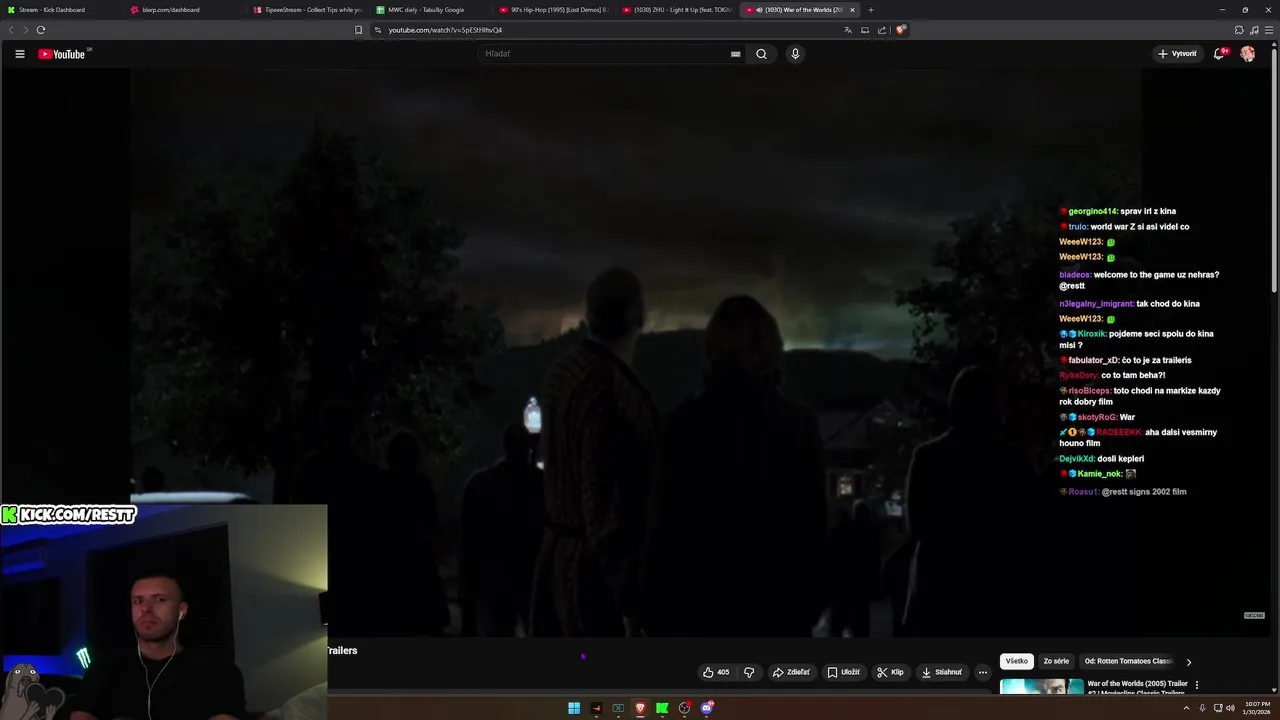
Task: Click the youtube.com address bar URL
Action: 445,30
